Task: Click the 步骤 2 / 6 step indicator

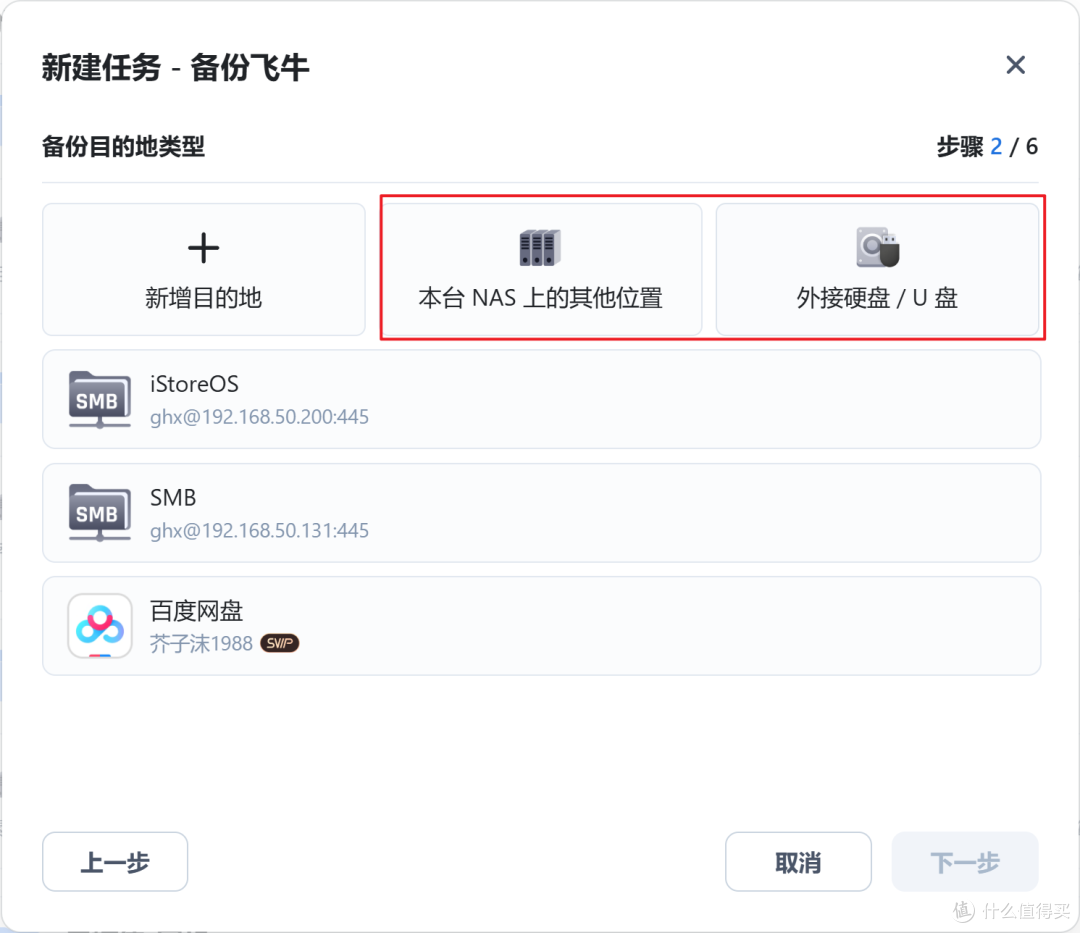Action: (987, 147)
